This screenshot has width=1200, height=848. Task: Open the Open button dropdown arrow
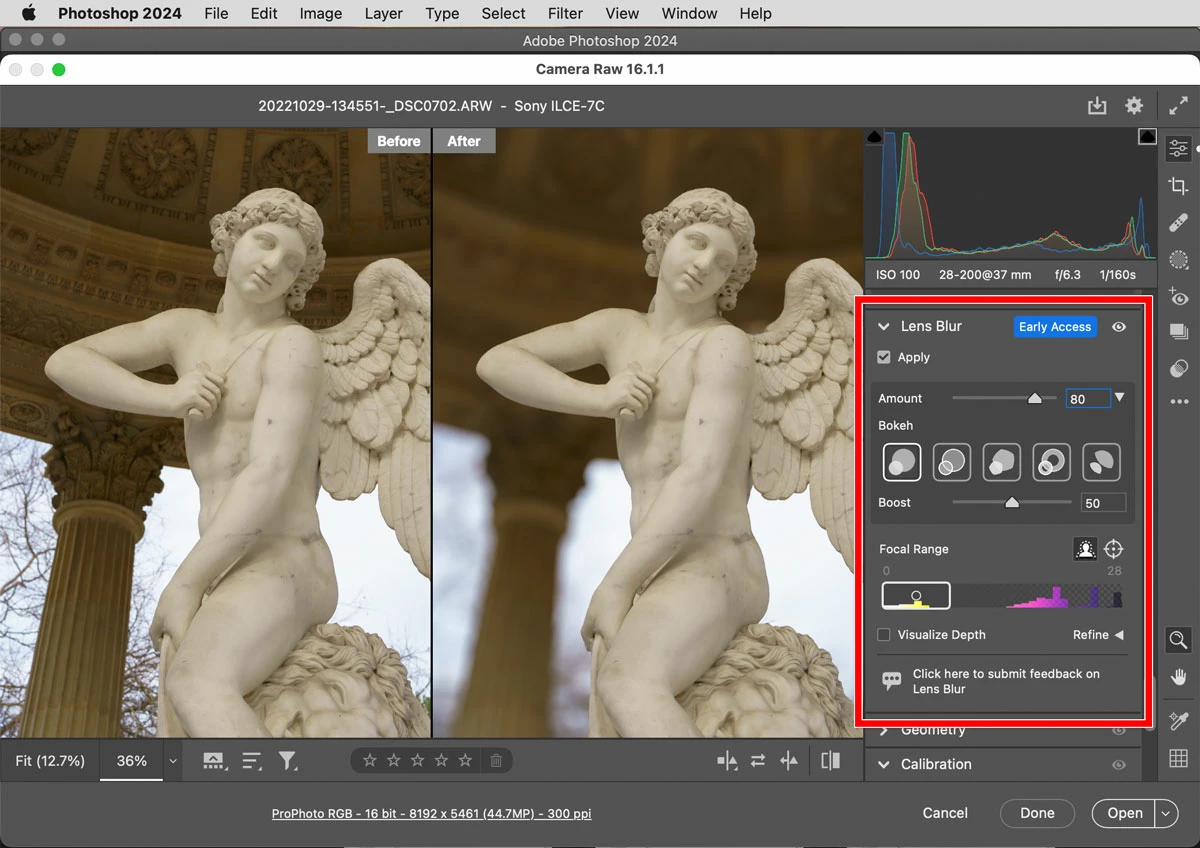pos(1167,814)
